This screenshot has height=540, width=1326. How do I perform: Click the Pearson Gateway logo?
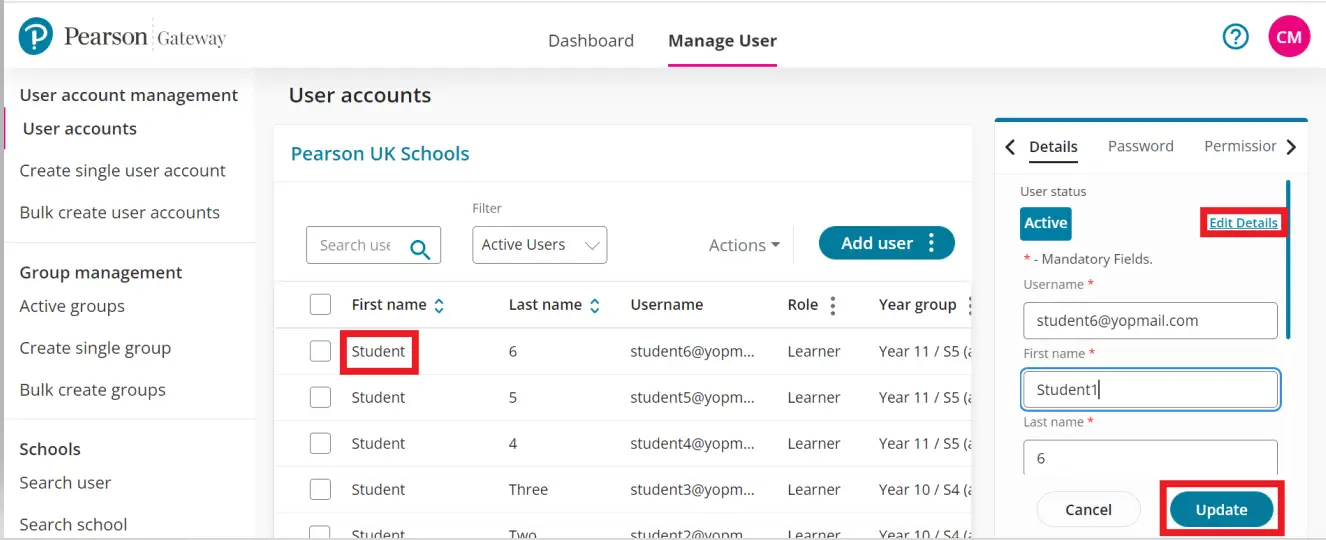(x=122, y=38)
